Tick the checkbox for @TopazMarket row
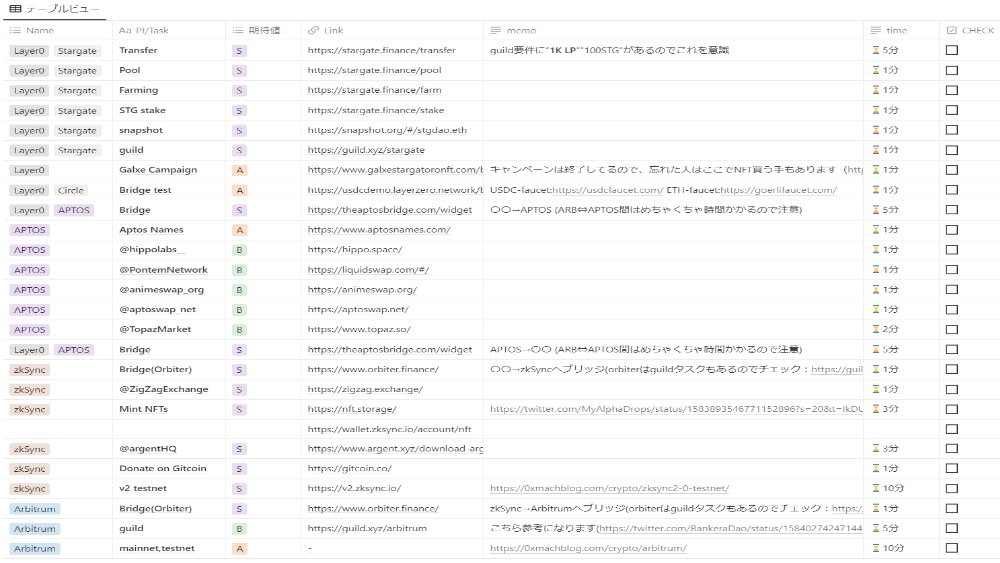This screenshot has height=563, width=1000. tap(952, 329)
